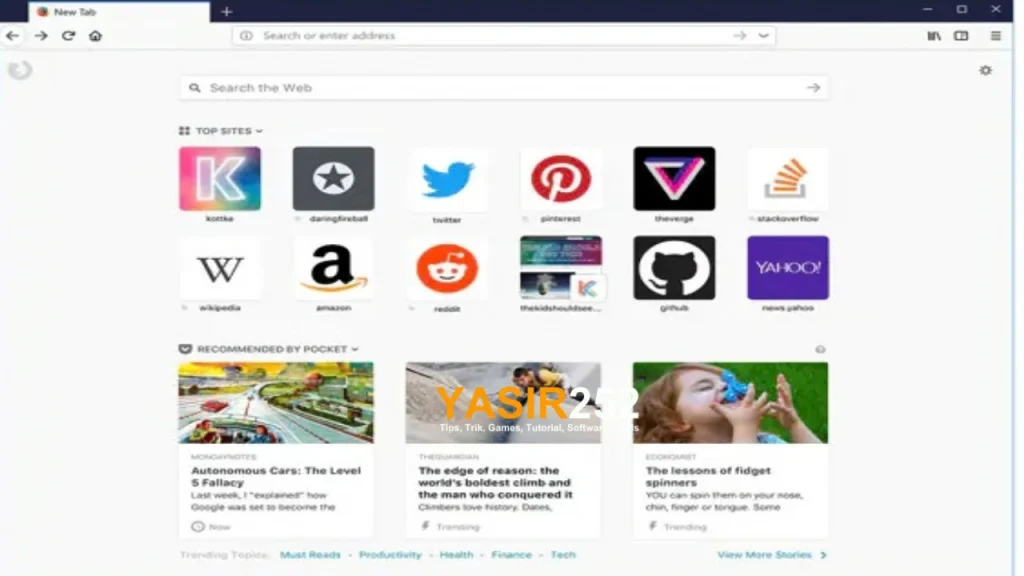
Task: Open the kottke top site tile
Action: click(x=219, y=178)
